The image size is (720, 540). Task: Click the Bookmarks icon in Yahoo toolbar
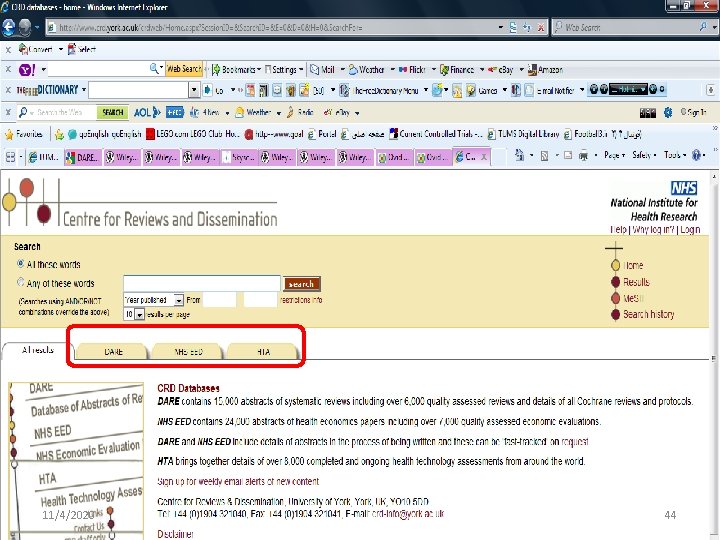click(216, 69)
